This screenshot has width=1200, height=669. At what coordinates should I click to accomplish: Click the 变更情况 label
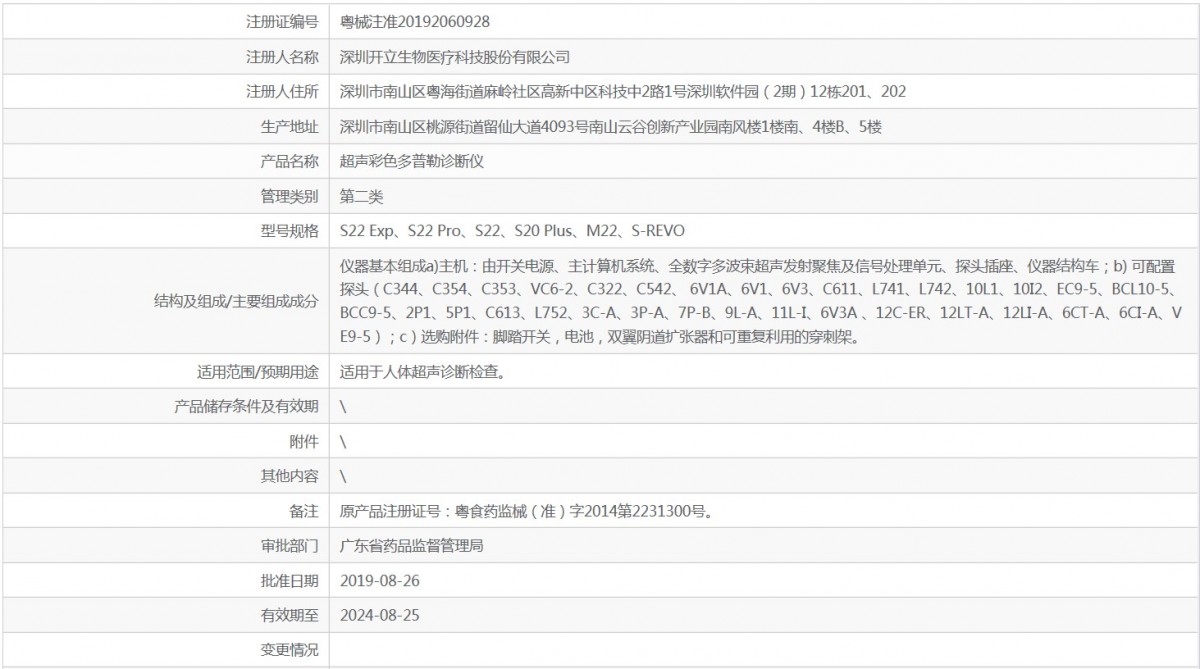pyautogui.click(x=290, y=651)
